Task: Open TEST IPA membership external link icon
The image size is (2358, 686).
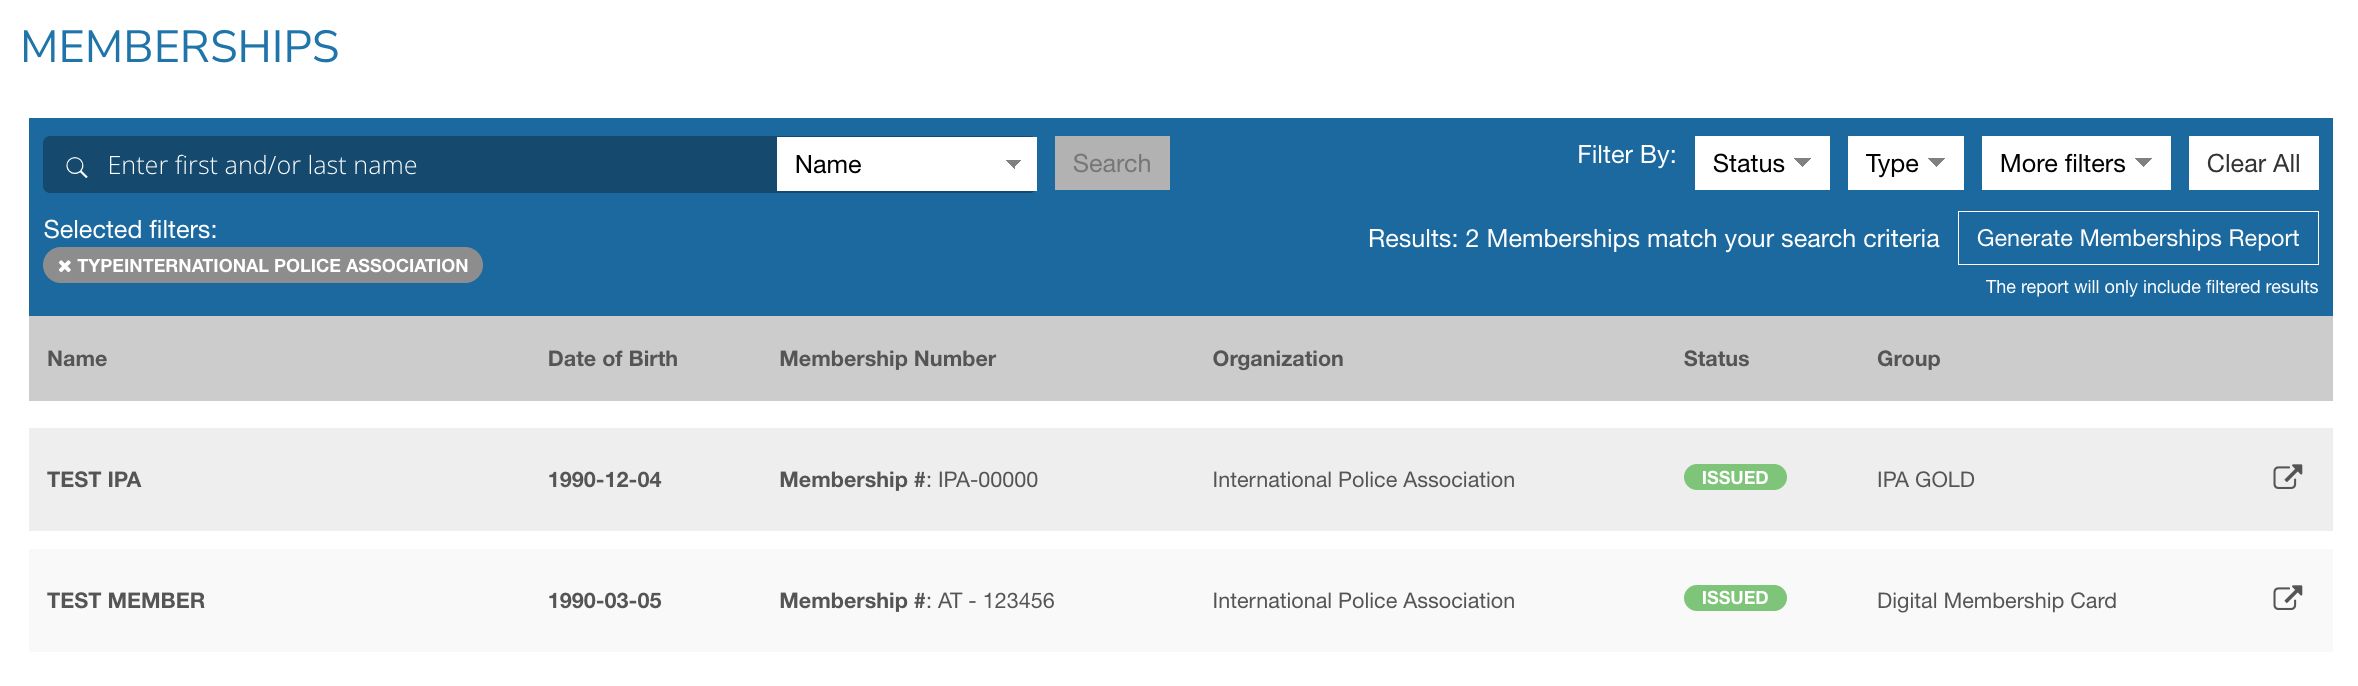Action: click(x=2287, y=477)
